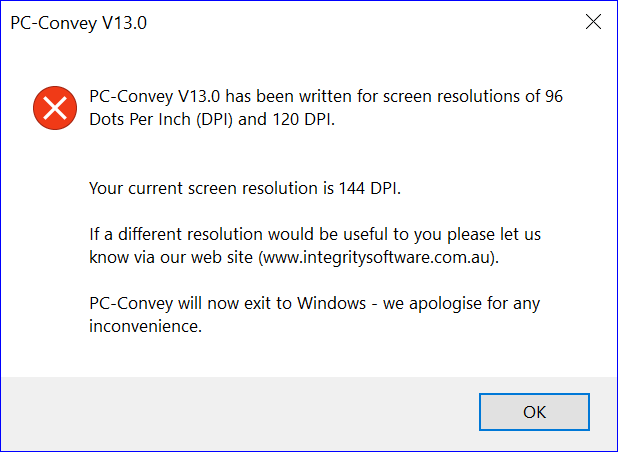
Task: Click the "know via our web site" text
Action: pyautogui.click(x=171, y=257)
